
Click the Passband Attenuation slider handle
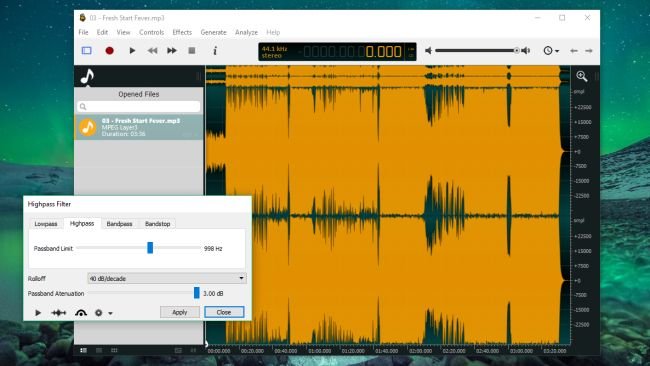click(x=196, y=293)
